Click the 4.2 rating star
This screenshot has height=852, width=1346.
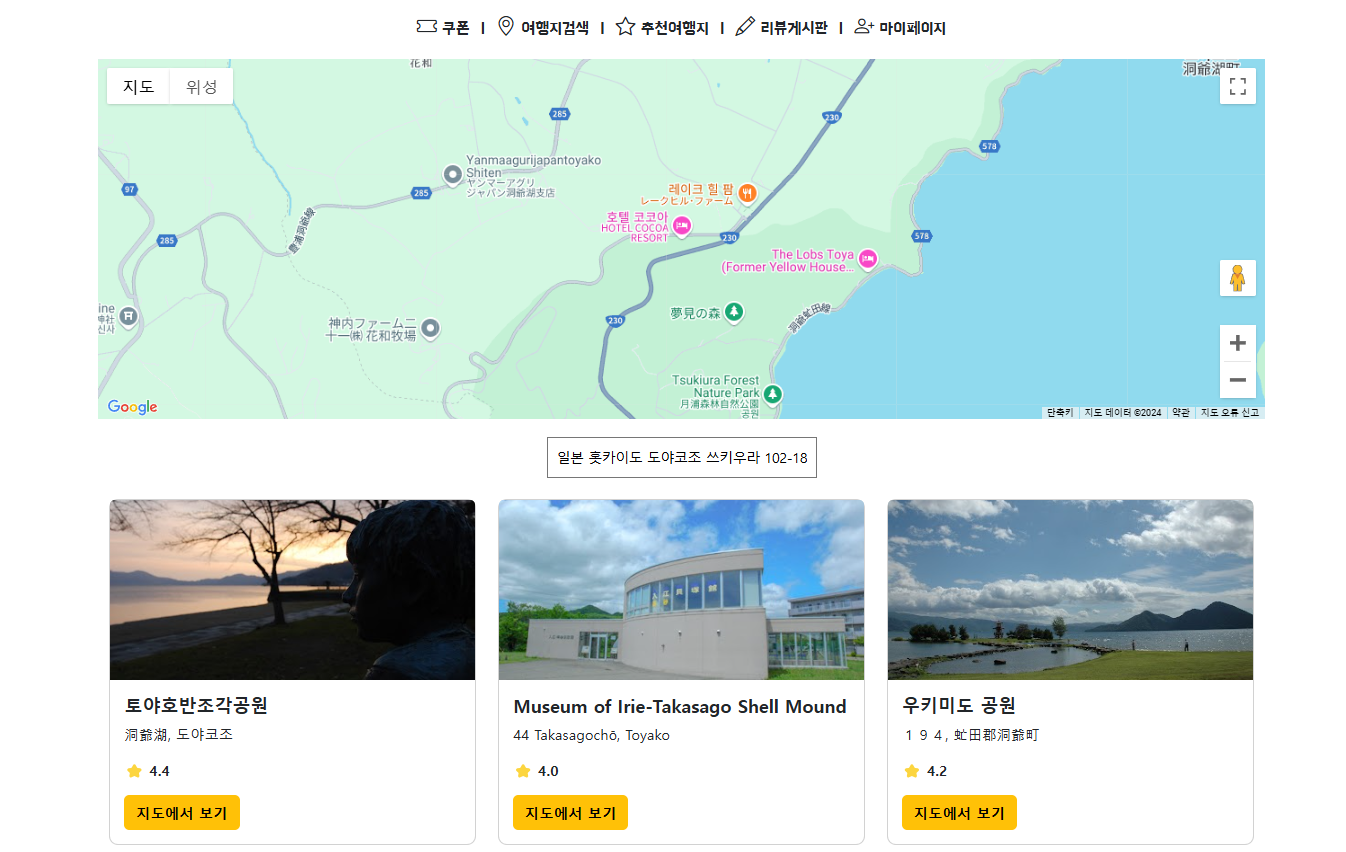point(911,771)
